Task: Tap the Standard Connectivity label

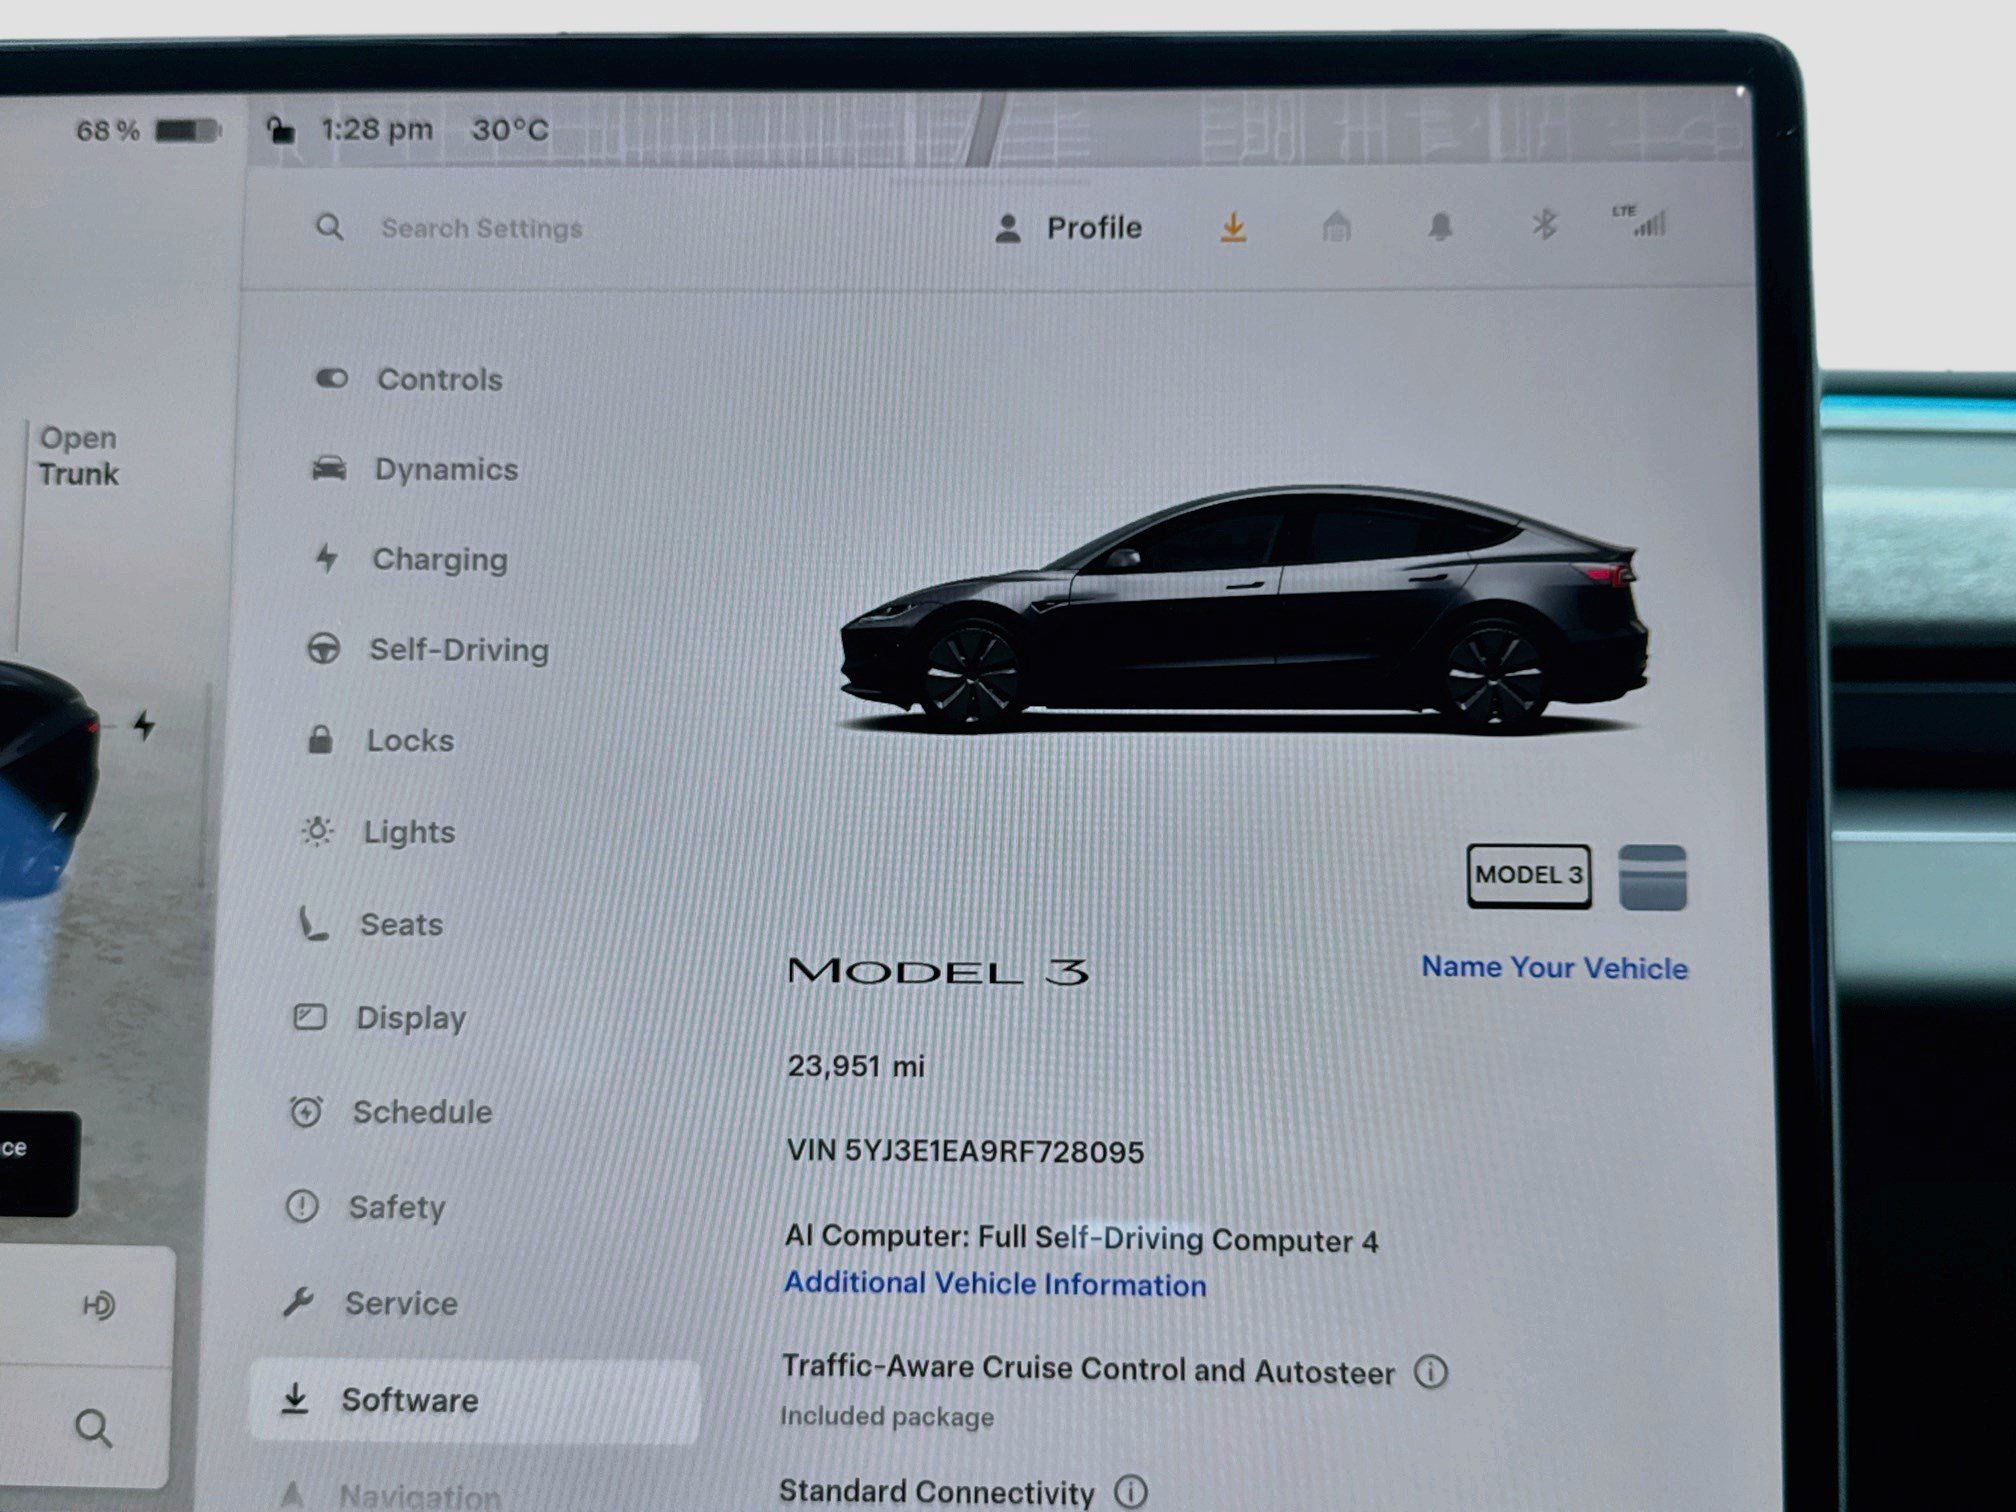Action: click(937, 1491)
